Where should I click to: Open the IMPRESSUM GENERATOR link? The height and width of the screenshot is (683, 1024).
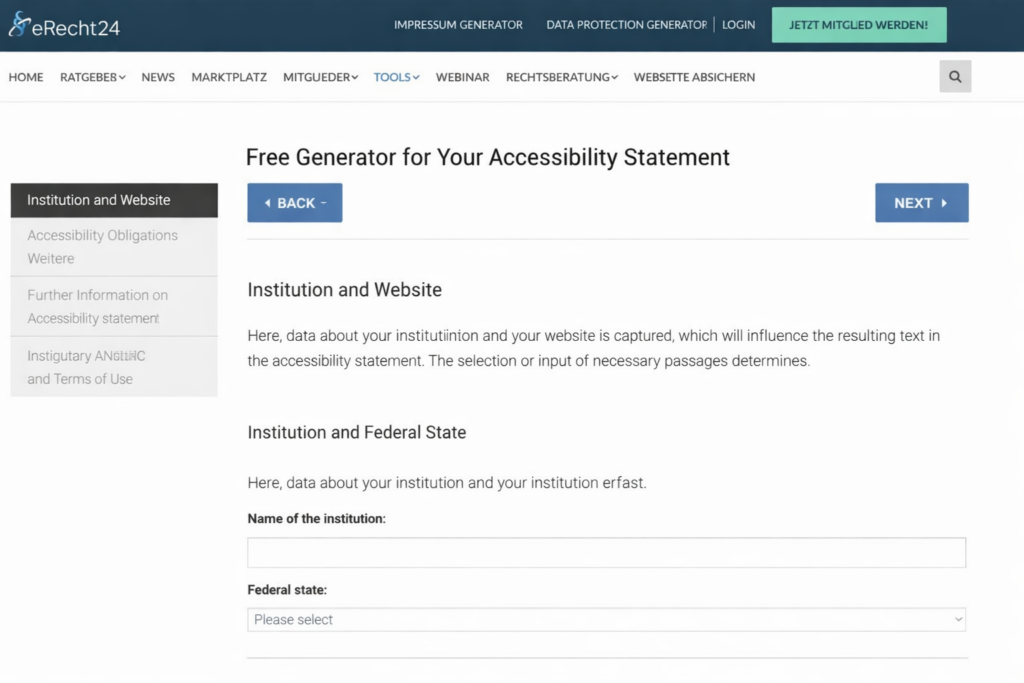(x=458, y=24)
